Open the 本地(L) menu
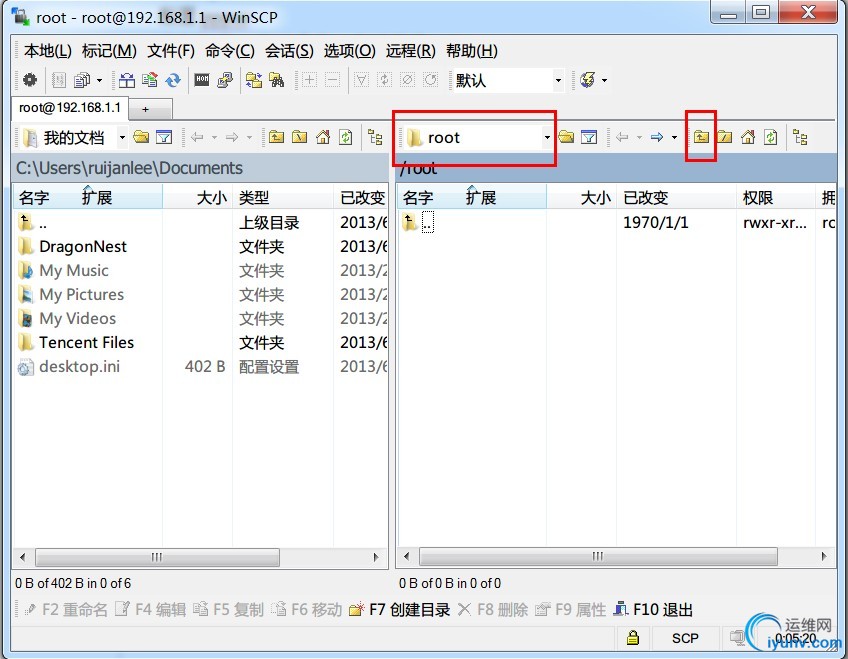This screenshot has width=848, height=659. 48,51
